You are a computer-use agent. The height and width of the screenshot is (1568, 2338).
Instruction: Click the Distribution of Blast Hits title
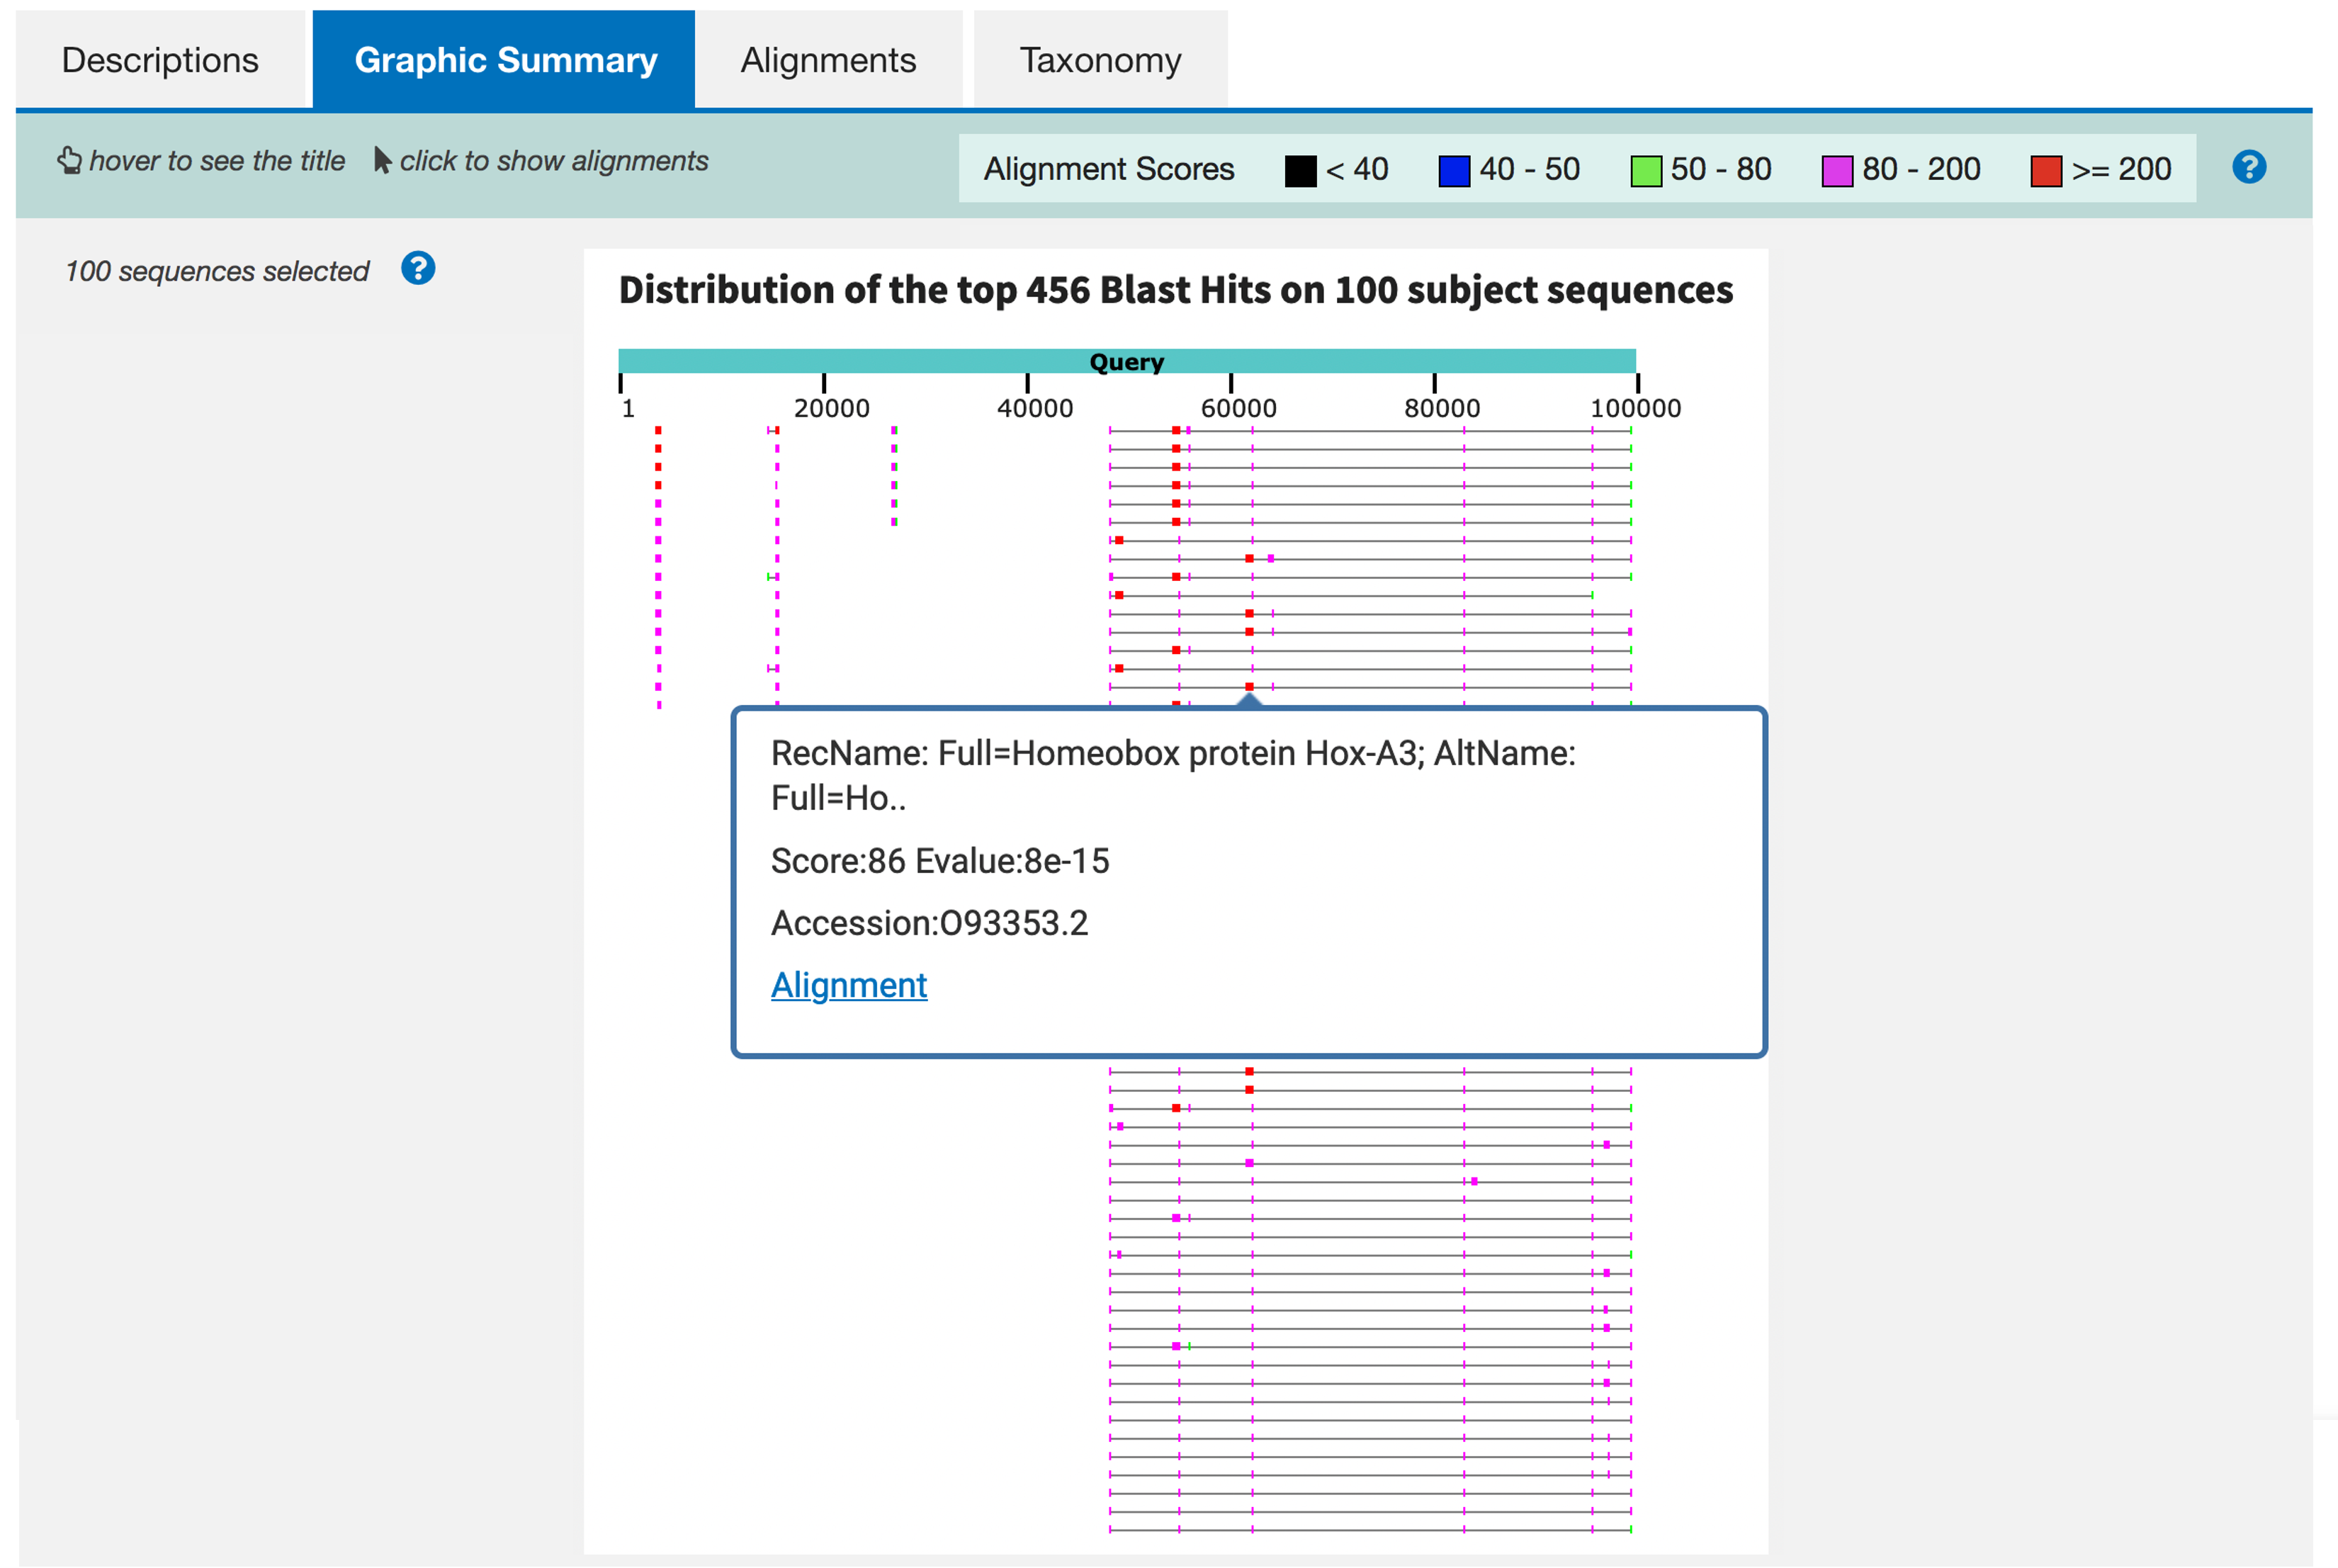tap(1176, 290)
